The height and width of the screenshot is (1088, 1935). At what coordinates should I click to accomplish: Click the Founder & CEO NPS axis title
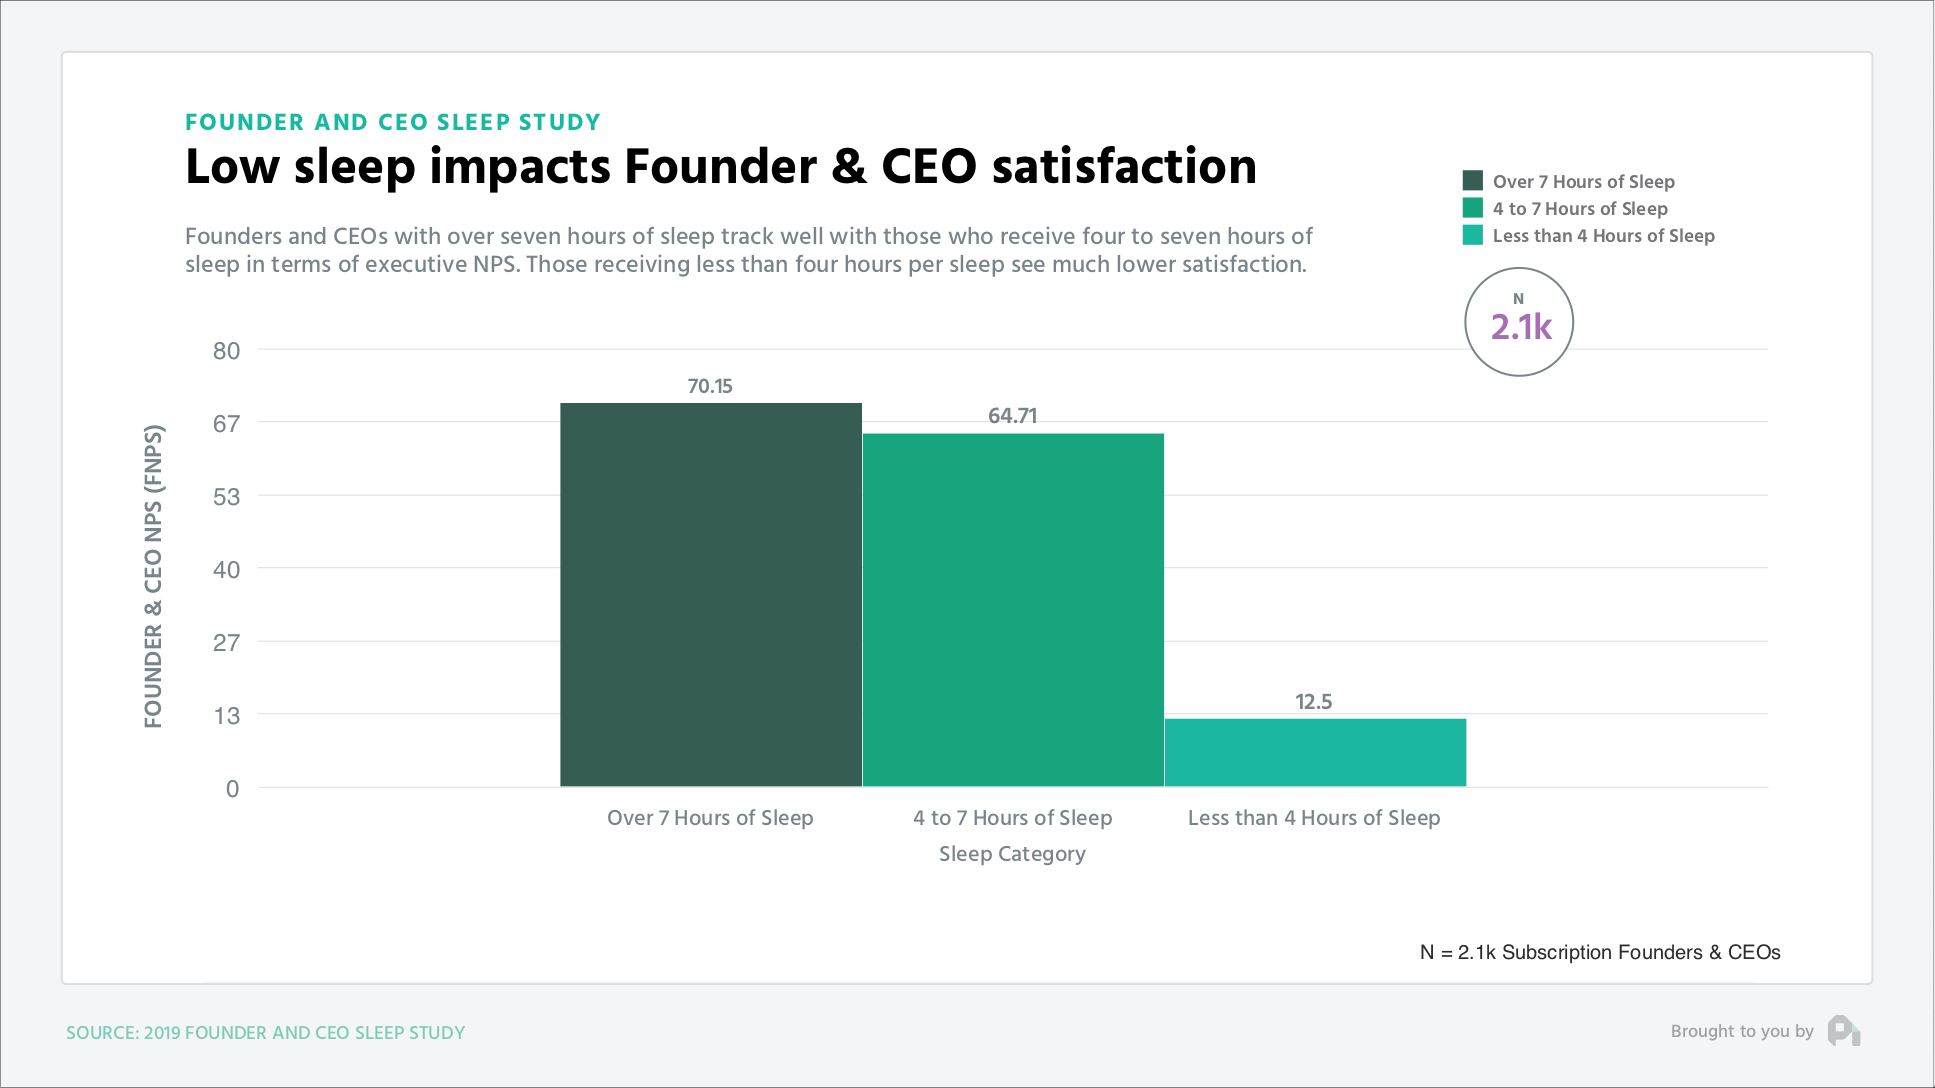click(153, 577)
